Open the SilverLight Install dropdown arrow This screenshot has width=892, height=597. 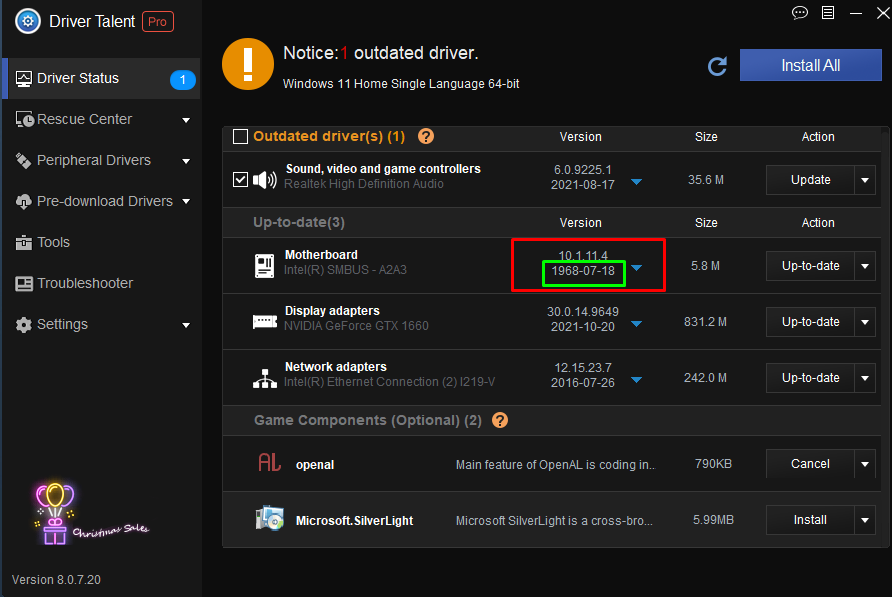click(x=865, y=520)
